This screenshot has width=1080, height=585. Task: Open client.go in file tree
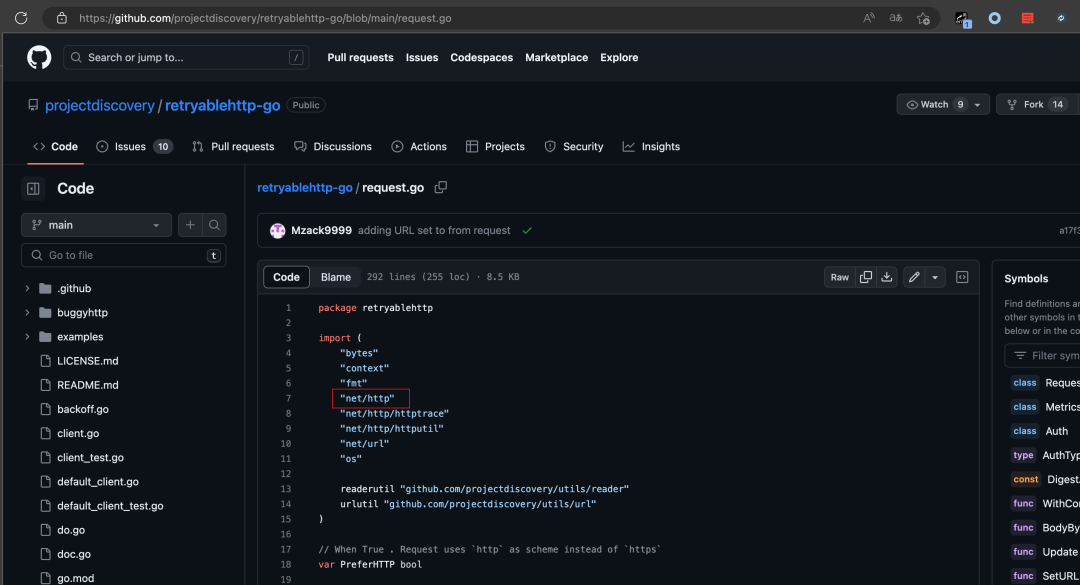[x=78, y=433]
